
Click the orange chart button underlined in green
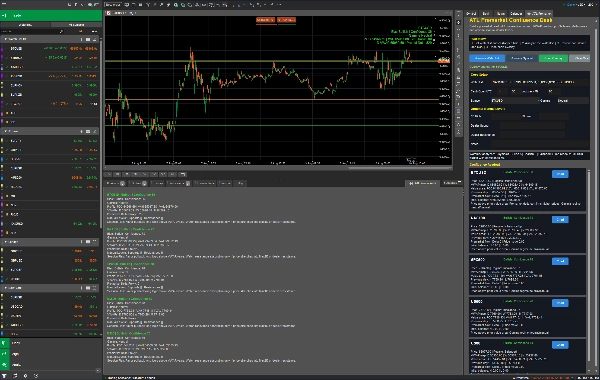point(286,20)
